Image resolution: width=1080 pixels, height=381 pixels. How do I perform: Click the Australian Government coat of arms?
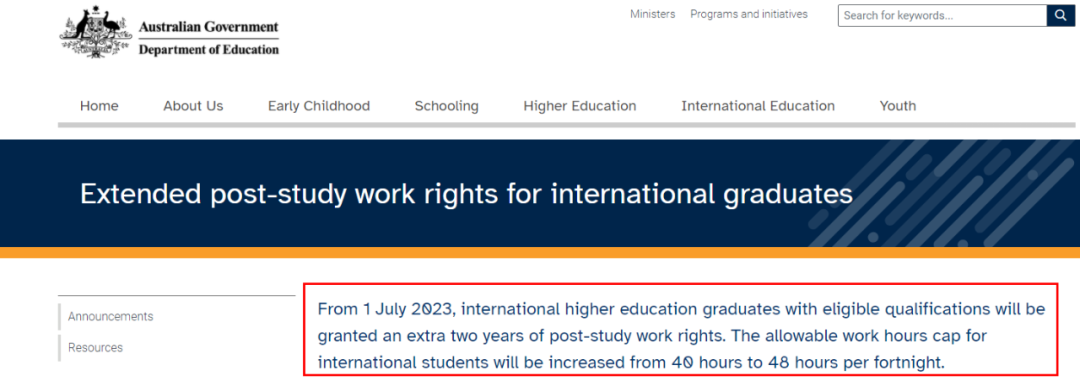[95, 32]
